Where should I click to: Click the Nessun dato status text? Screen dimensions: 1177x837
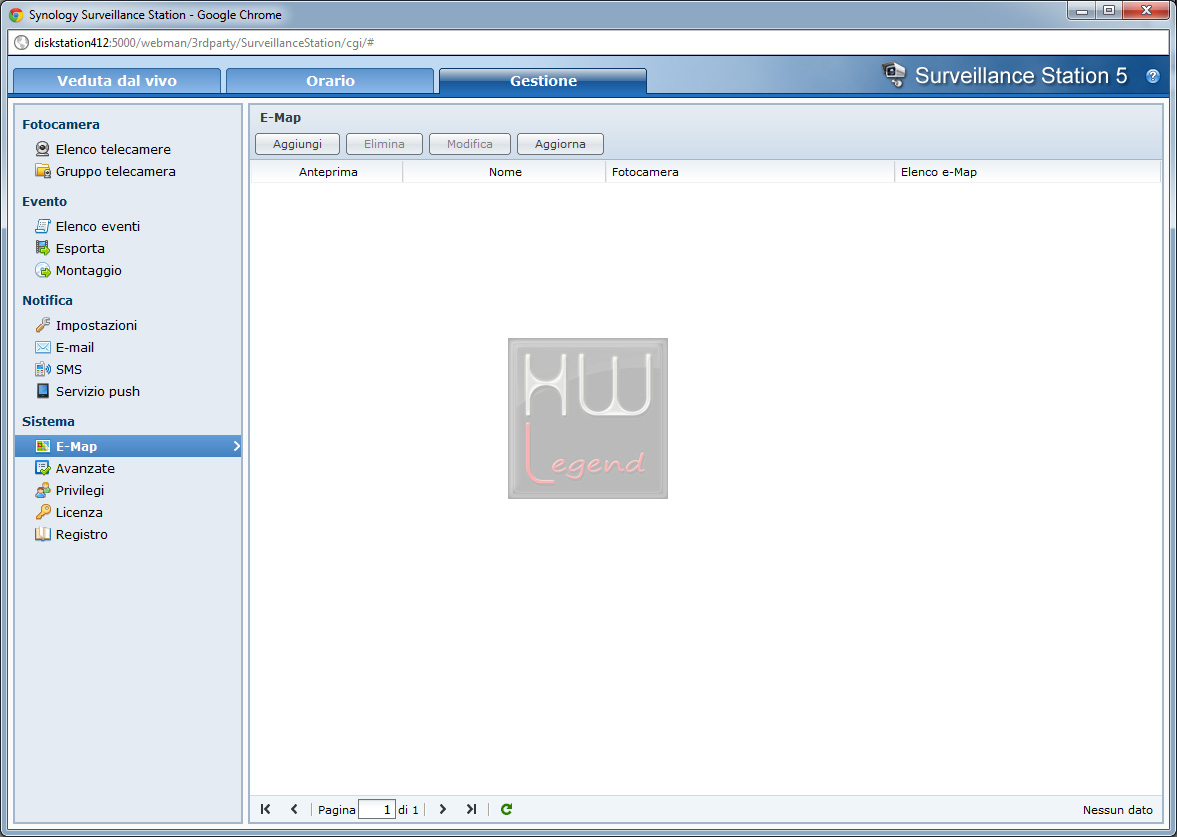(x=1117, y=810)
